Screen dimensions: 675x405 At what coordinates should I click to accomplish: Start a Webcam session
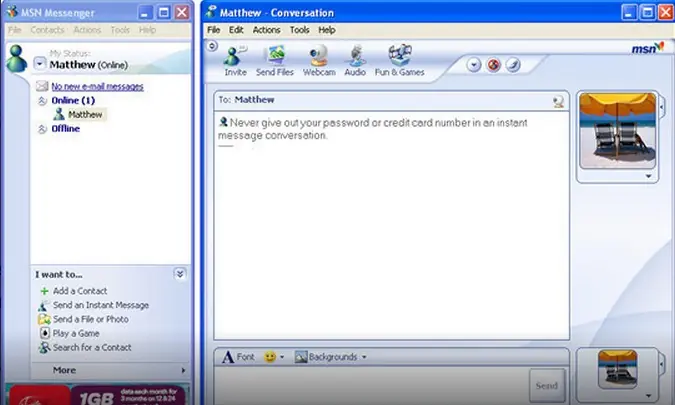coord(319,61)
